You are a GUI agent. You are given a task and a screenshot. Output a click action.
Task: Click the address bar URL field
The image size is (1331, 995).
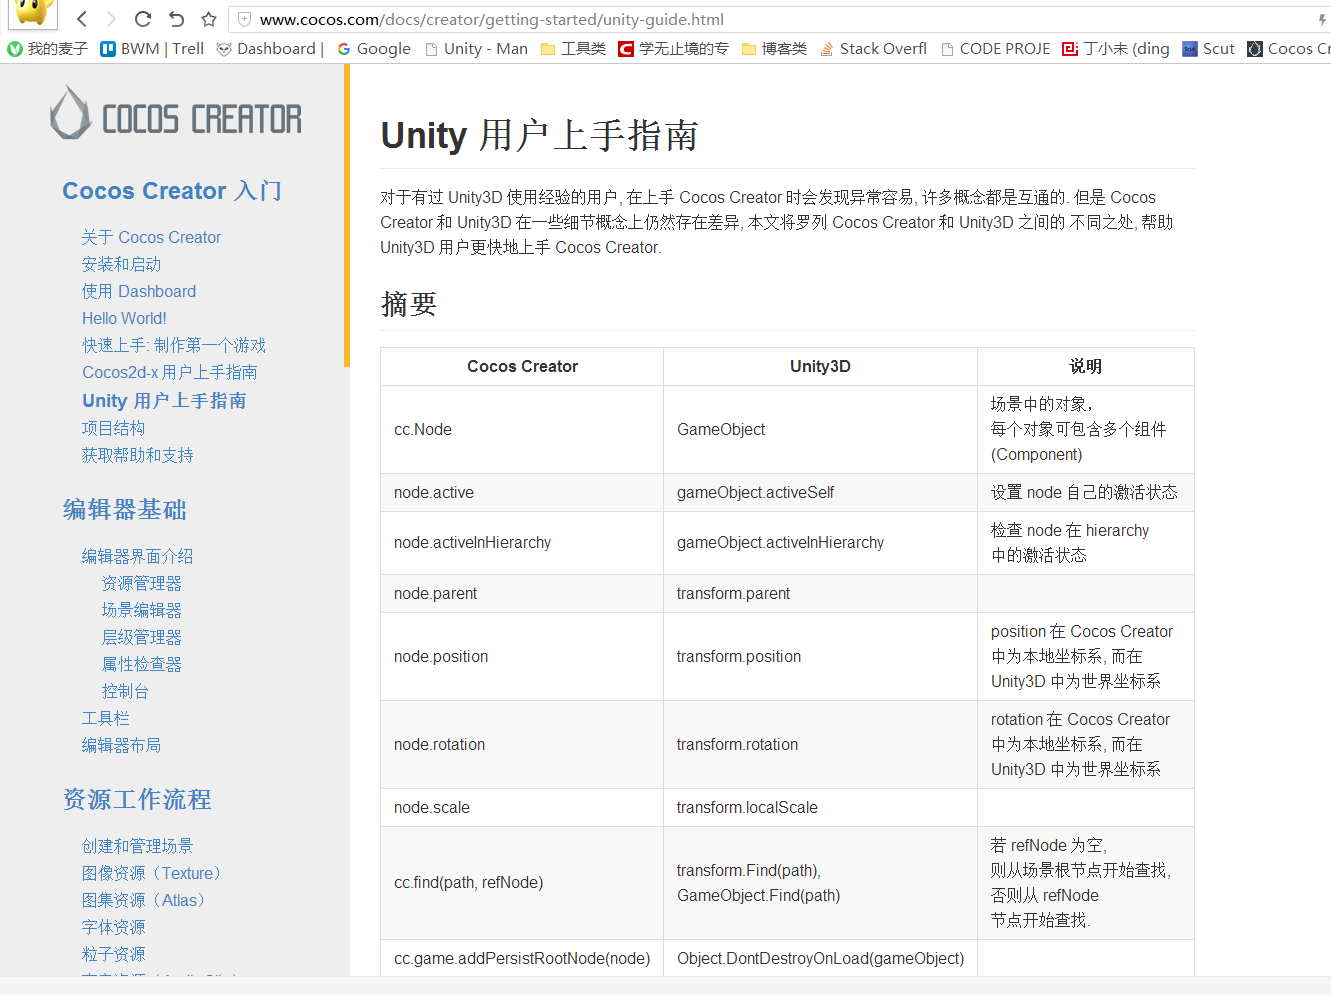pos(780,19)
